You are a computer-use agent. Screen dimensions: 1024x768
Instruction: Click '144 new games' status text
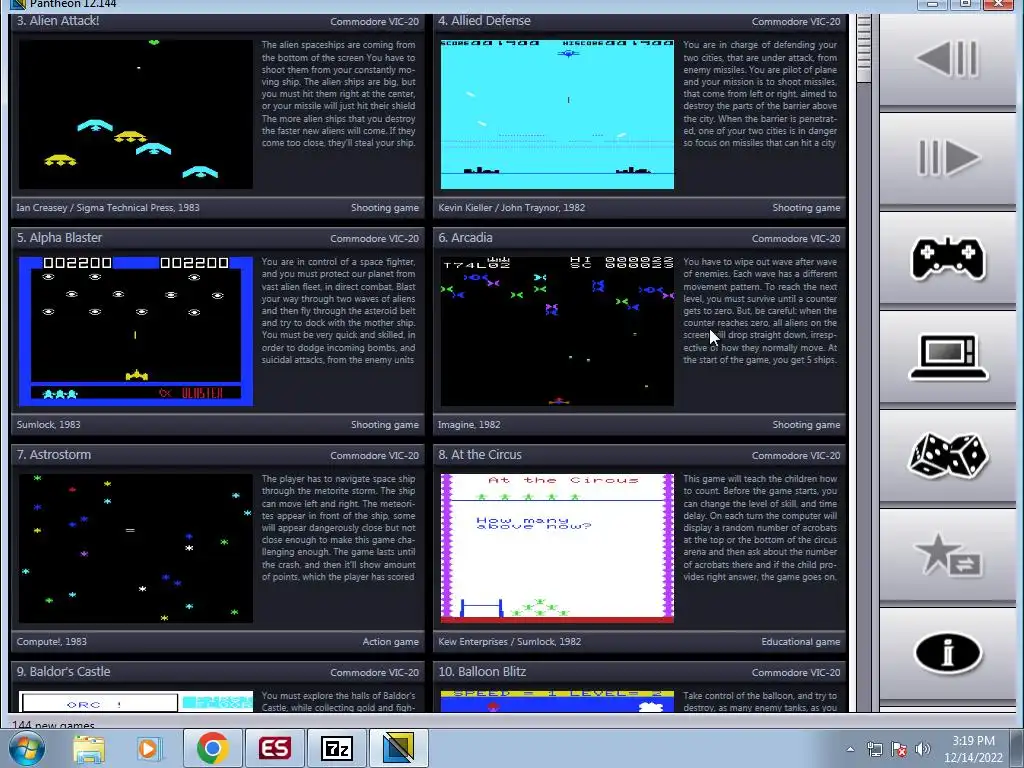coord(54,725)
